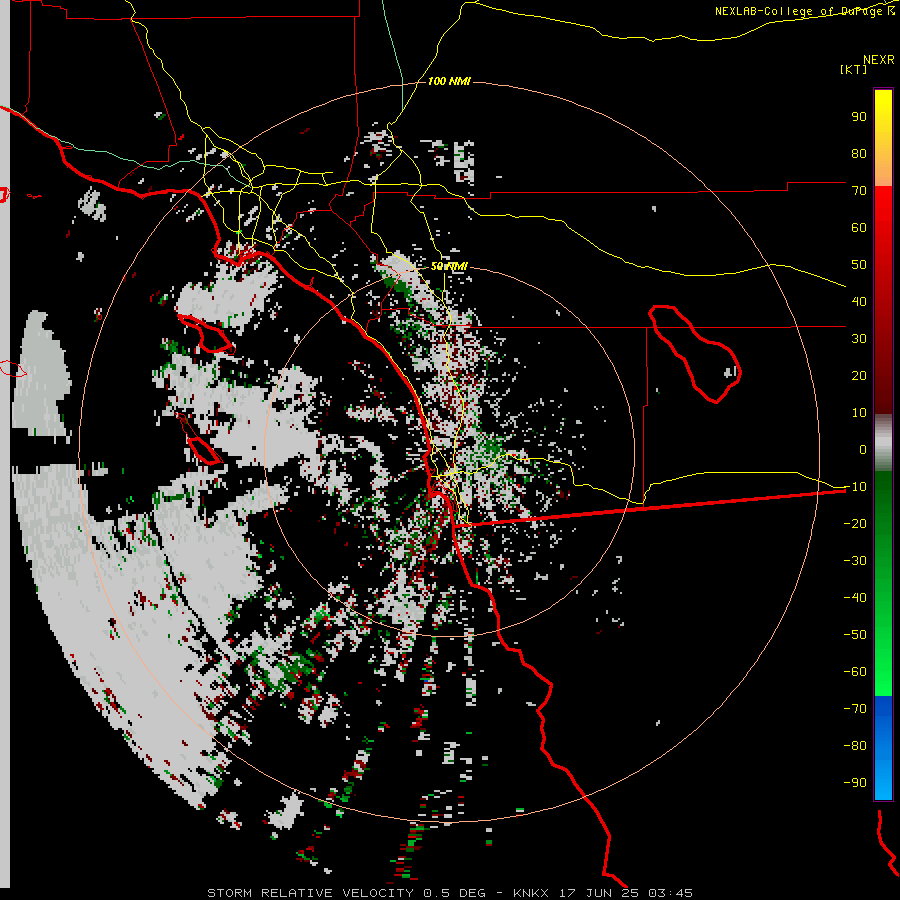Click the -10 value on the color scale
The image size is (900, 900).
[x=855, y=487]
